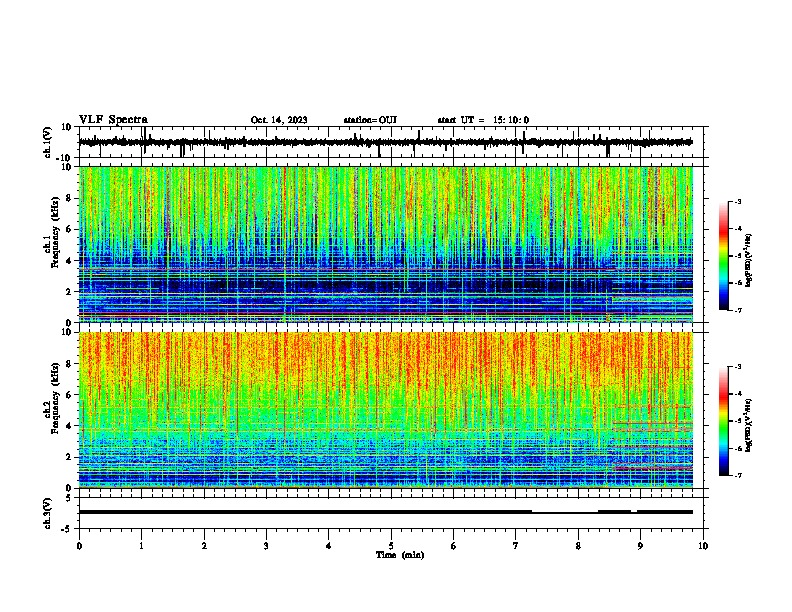Click ch.1 color scale '-3' label
Screen dimensions: 792x612
[737, 202]
